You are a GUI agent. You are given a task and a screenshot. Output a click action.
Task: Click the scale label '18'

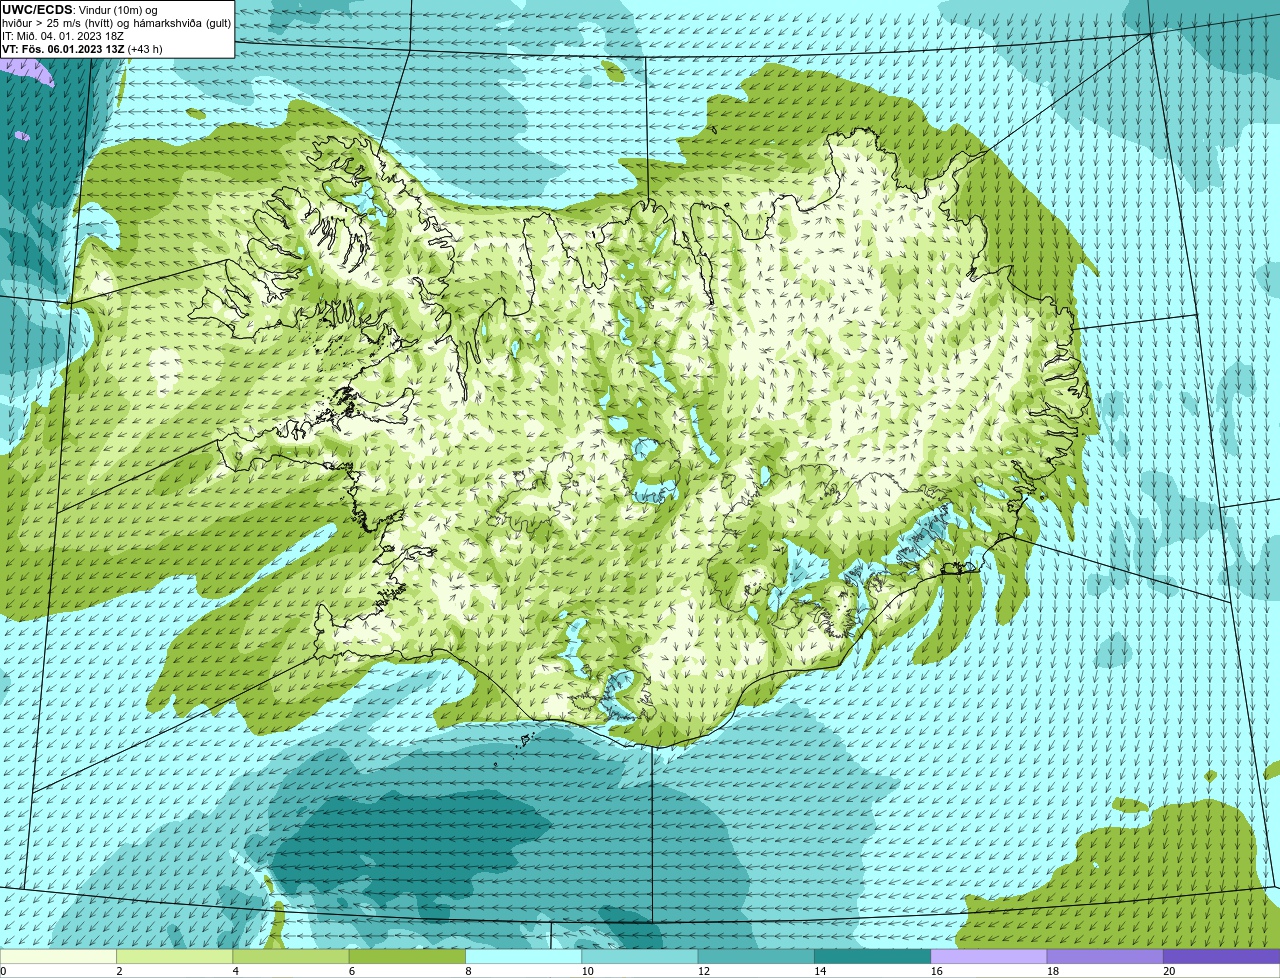click(x=1052, y=971)
